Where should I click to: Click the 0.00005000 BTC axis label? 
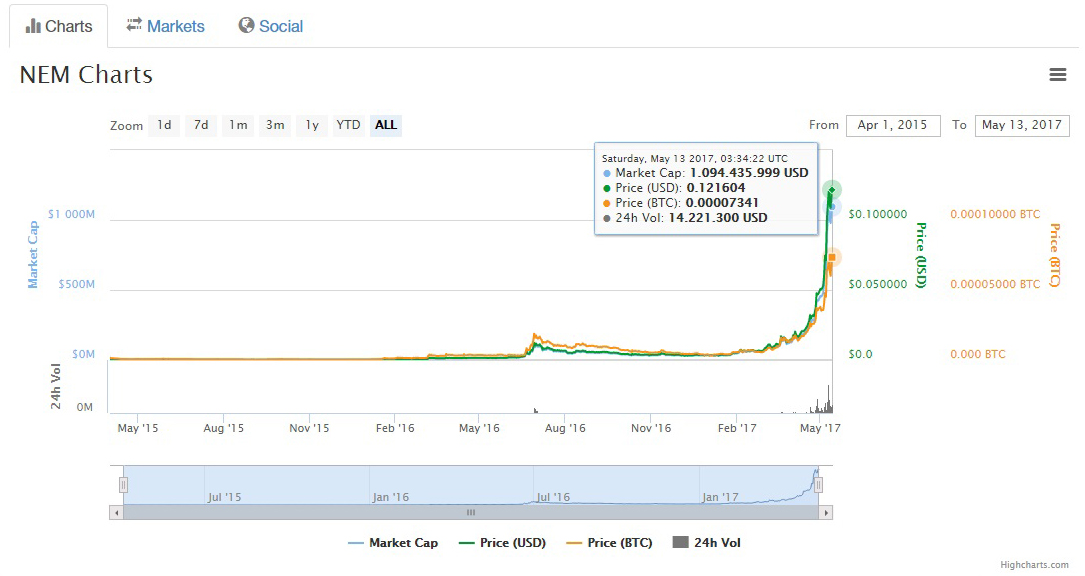click(x=995, y=284)
